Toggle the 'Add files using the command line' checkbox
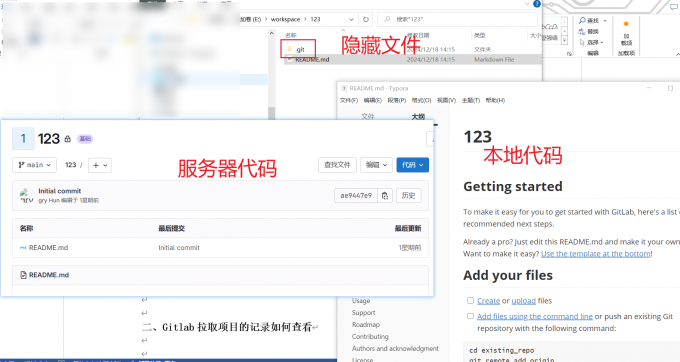Screen dimensions: 680x362 pos(470,316)
